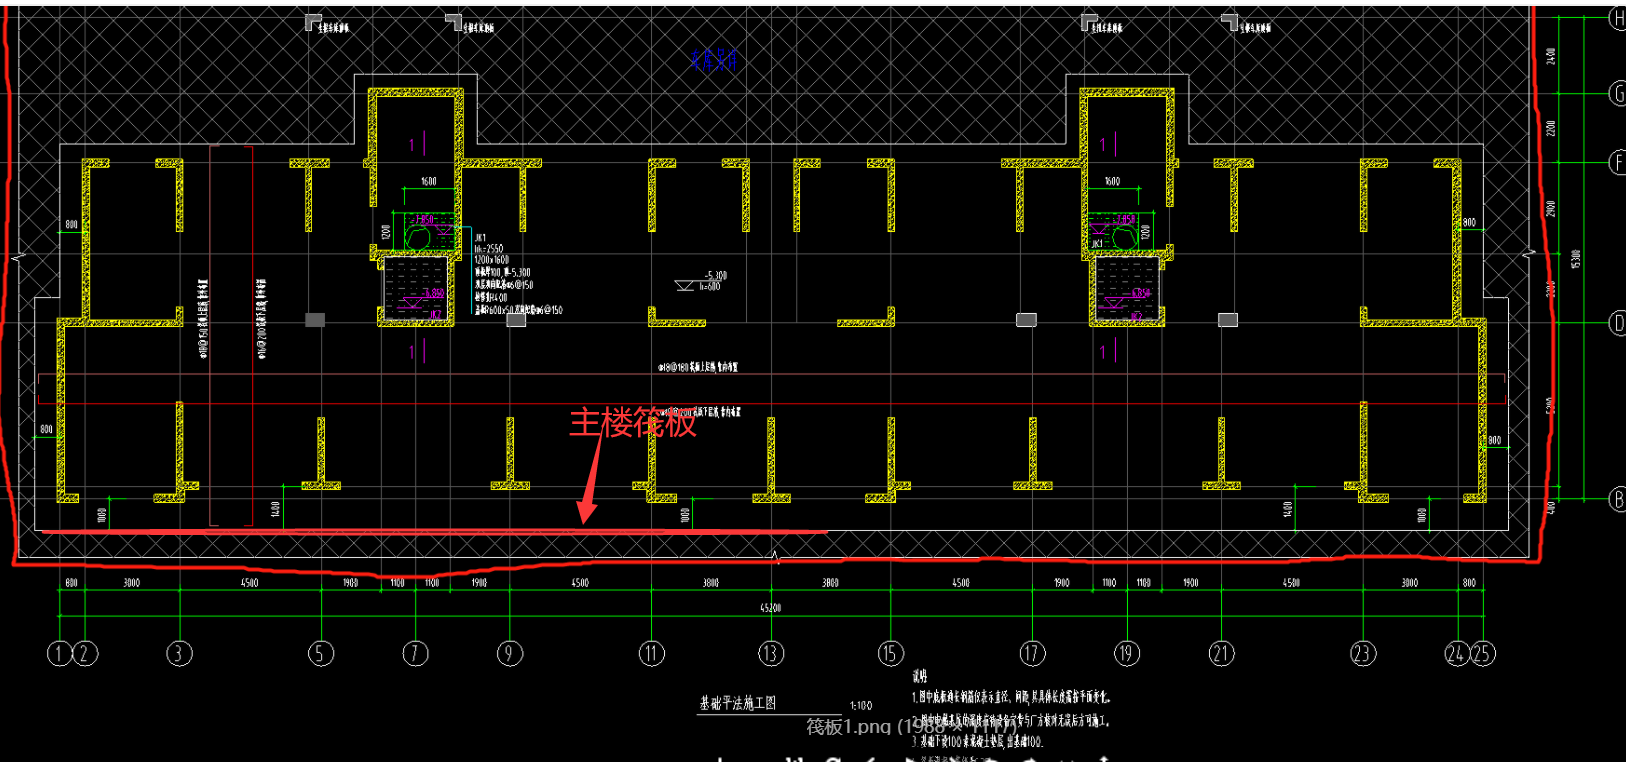Click axis bubble 23

point(1363,654)
